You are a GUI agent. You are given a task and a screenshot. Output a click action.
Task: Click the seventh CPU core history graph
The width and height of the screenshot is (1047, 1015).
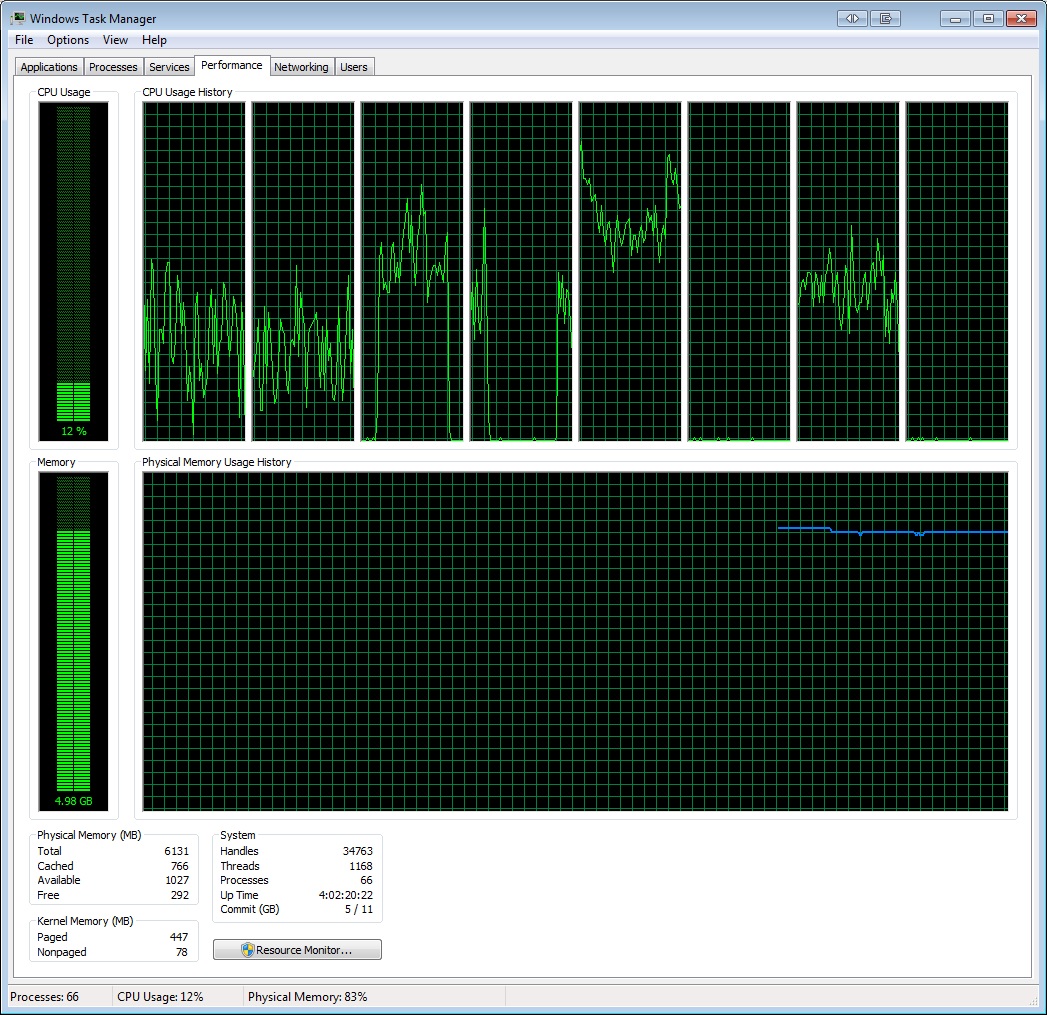pos(848,271)
